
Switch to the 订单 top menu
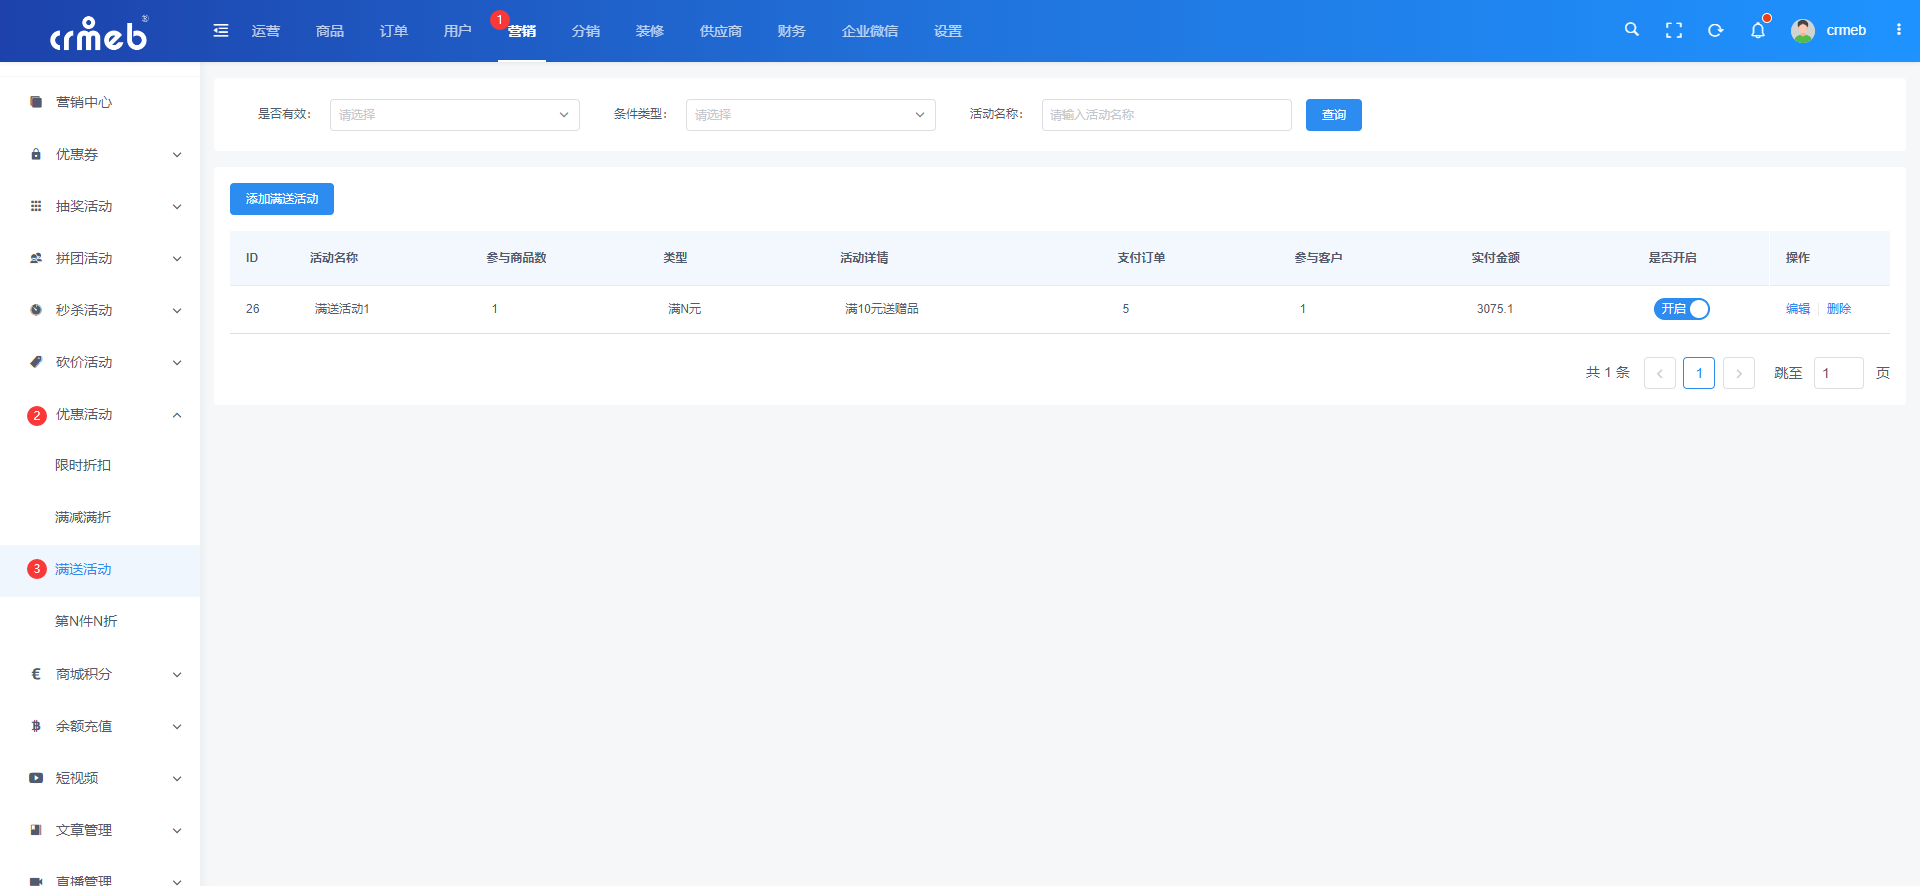pos(393,31)
